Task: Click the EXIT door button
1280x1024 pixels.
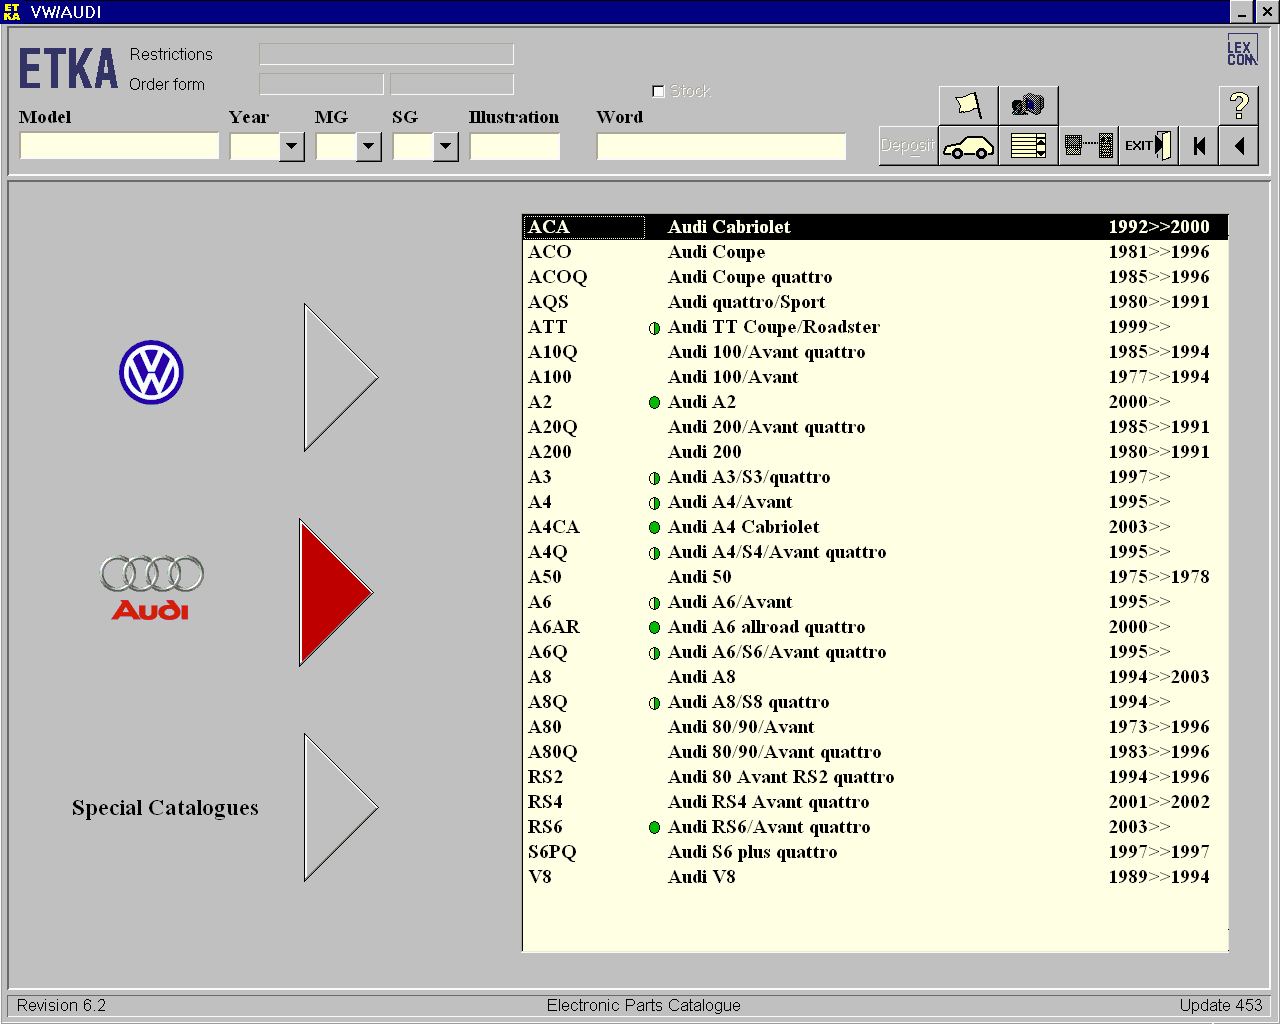Action: click(x=1148, y=146)
